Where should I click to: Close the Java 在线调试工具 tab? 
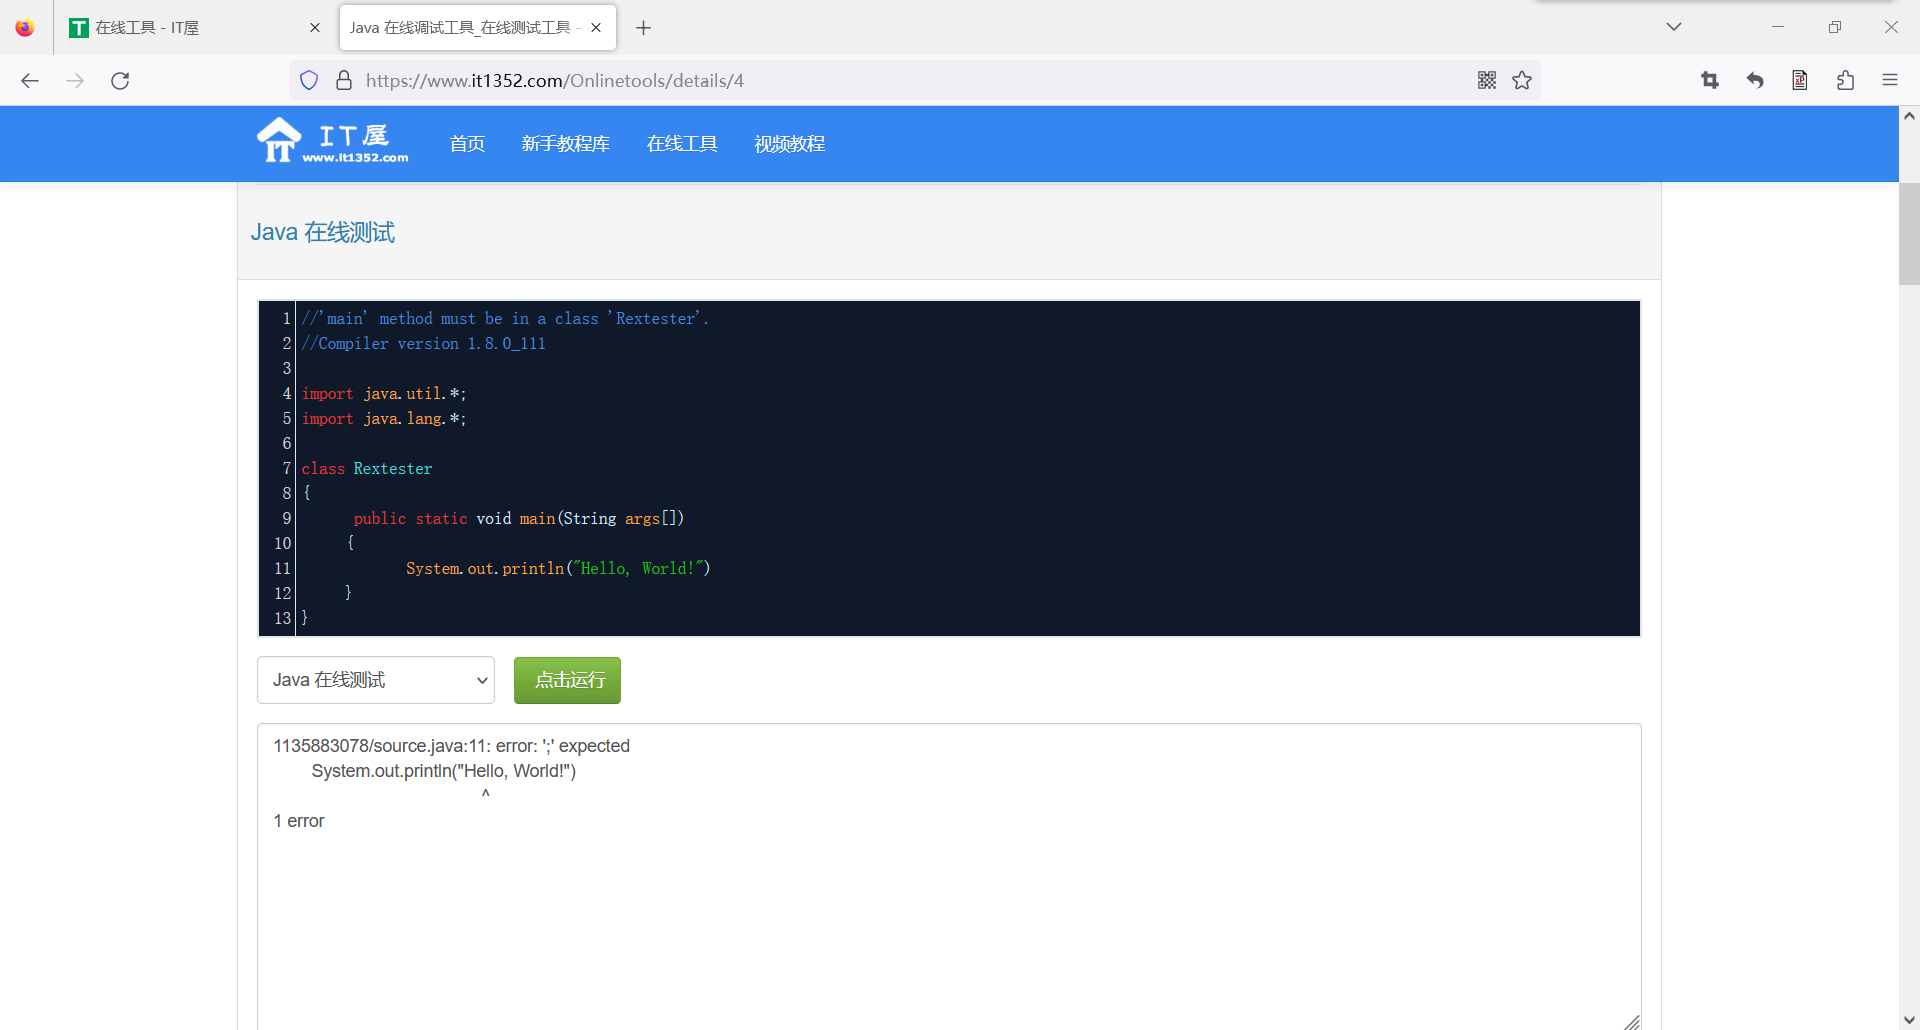click(596, 28)
